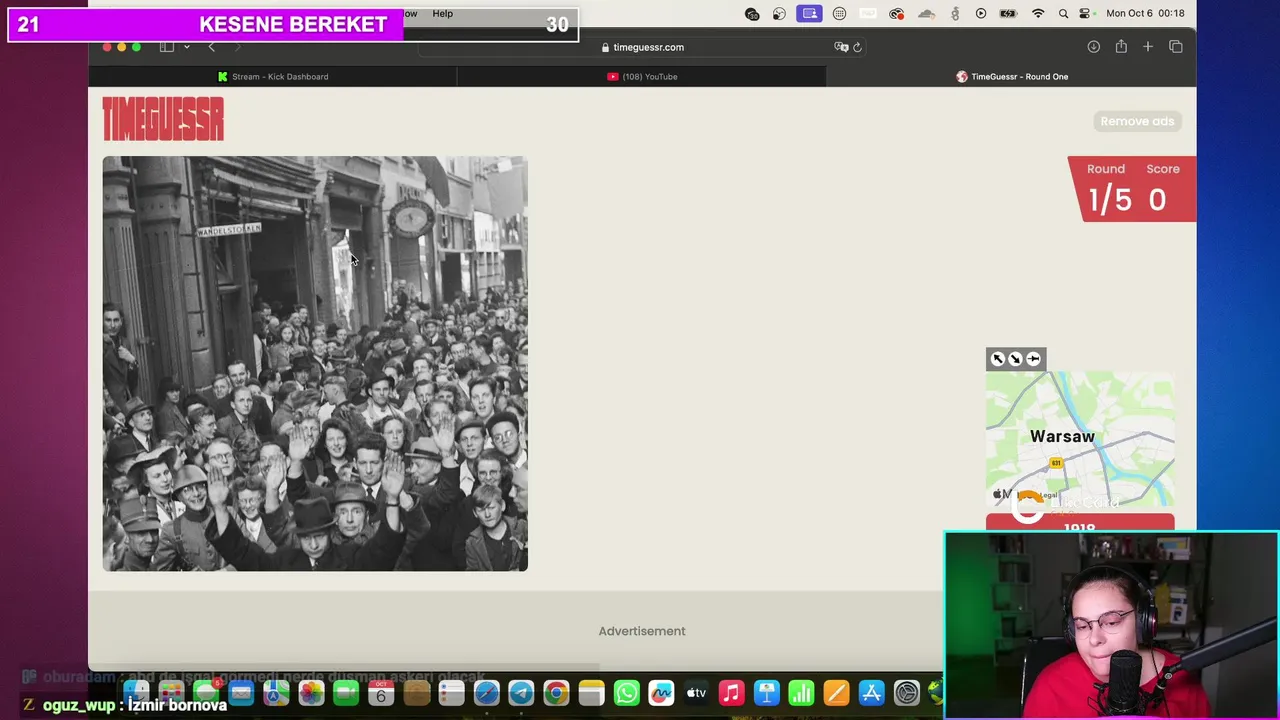
Task: Open Calendar from the Dock
Action: [x=381, y=693]
